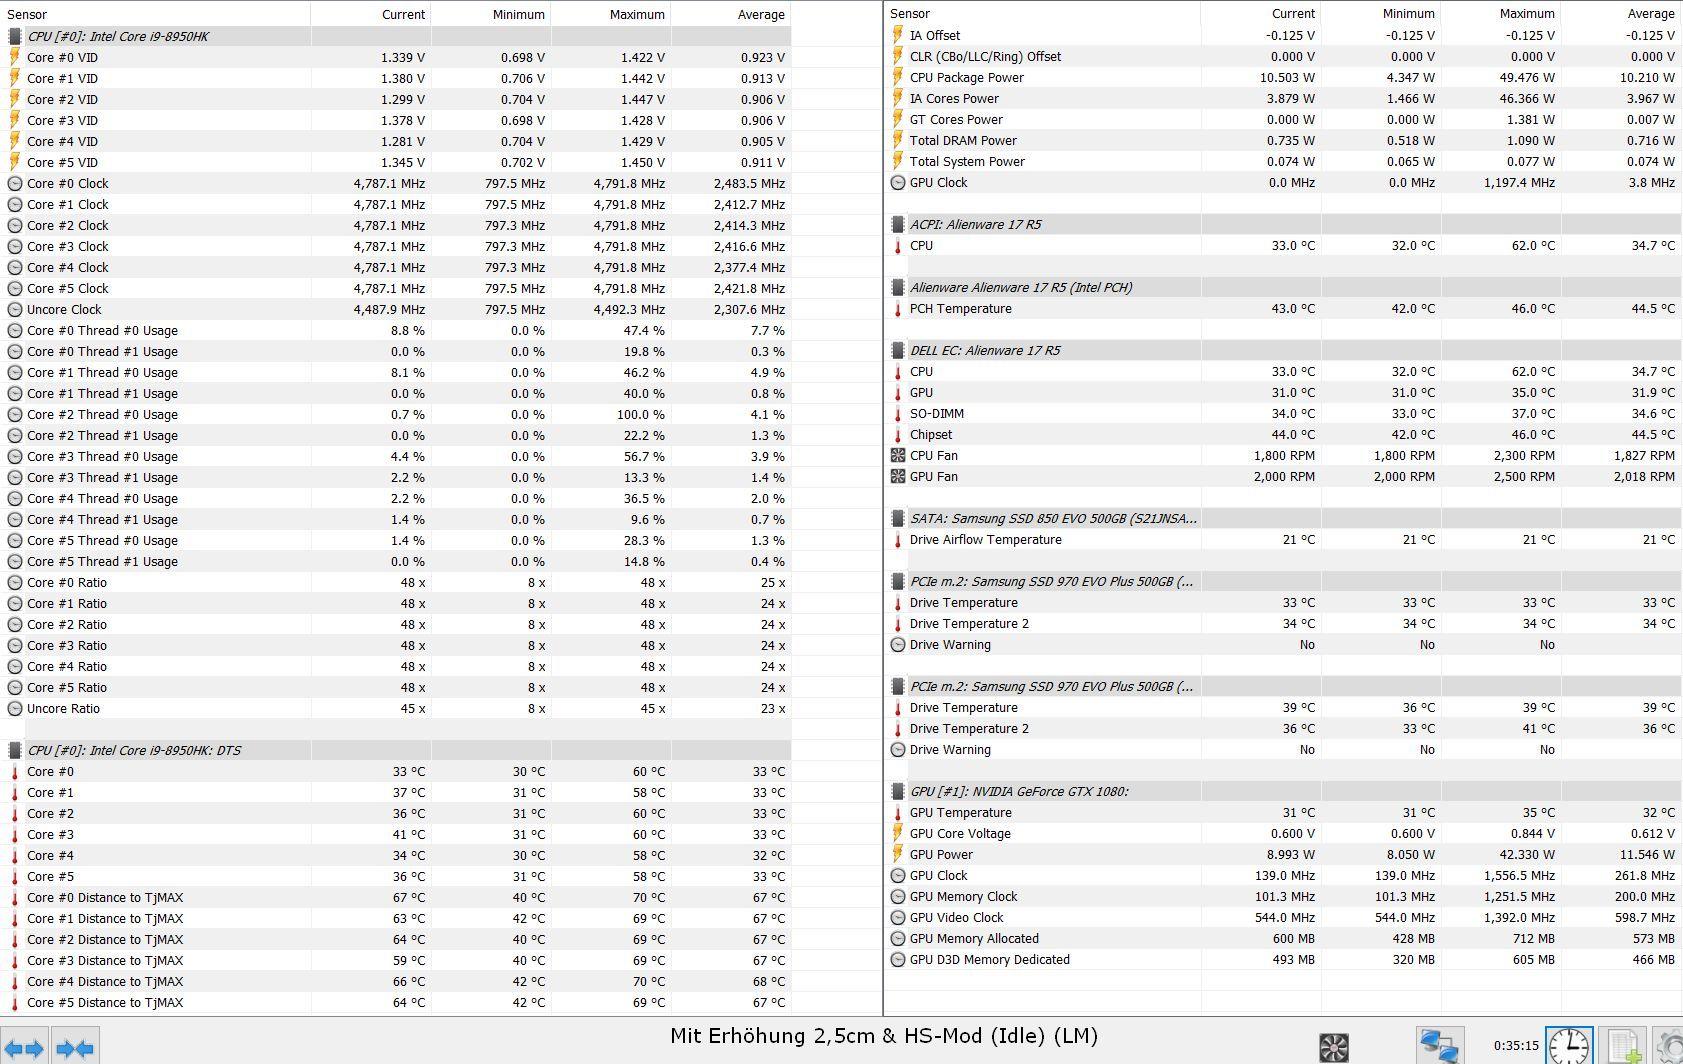Image resolution: width=1683 pixels, height=1064 pixels.
Task: Select the GPU Memory Clock row
Action: tap(1284, 897)
